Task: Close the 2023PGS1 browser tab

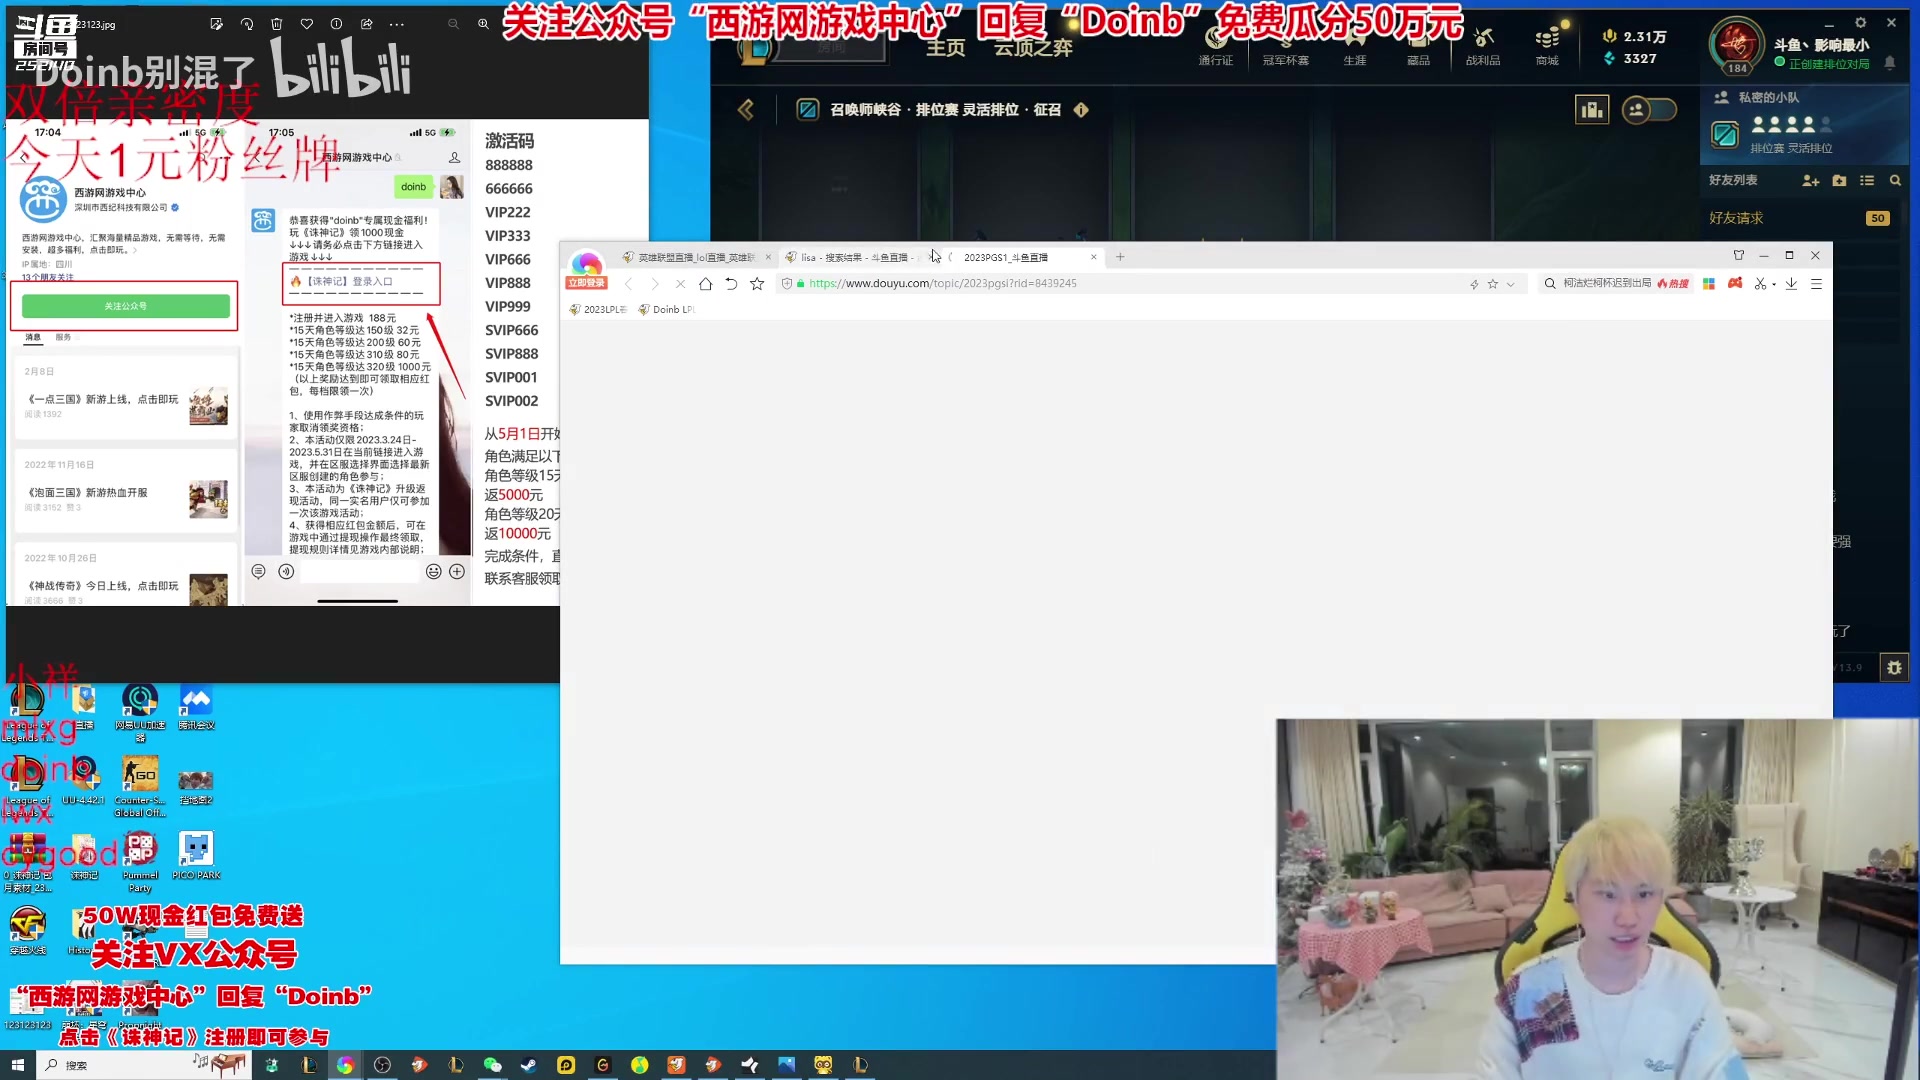Action: 1094,257
